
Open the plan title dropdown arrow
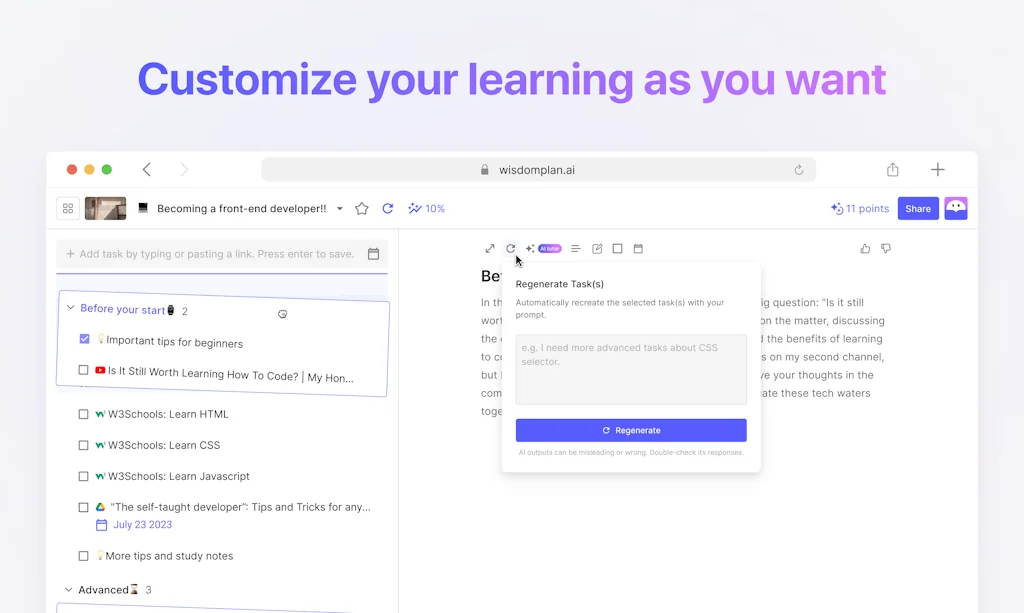coord(340,208)
